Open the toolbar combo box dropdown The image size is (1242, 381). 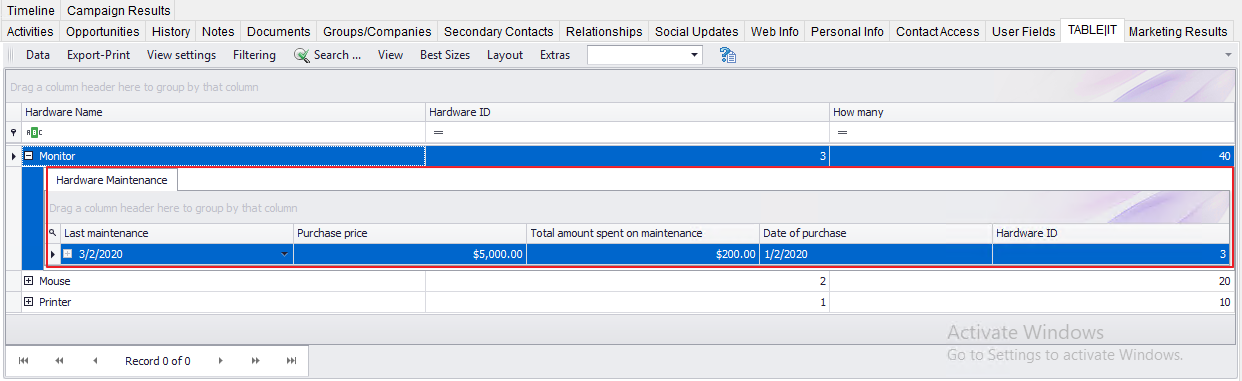point(695,55)
